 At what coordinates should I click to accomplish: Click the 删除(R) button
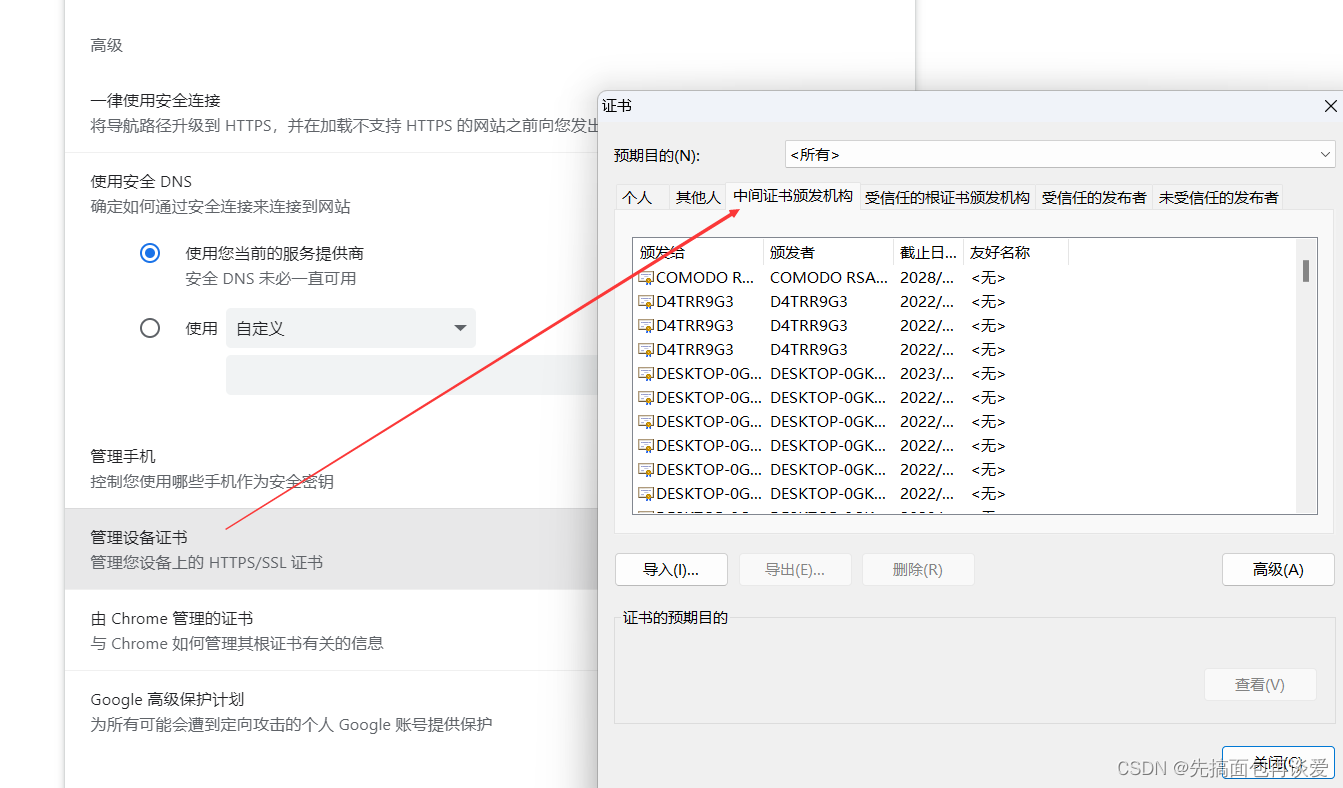tap(918, 570)
